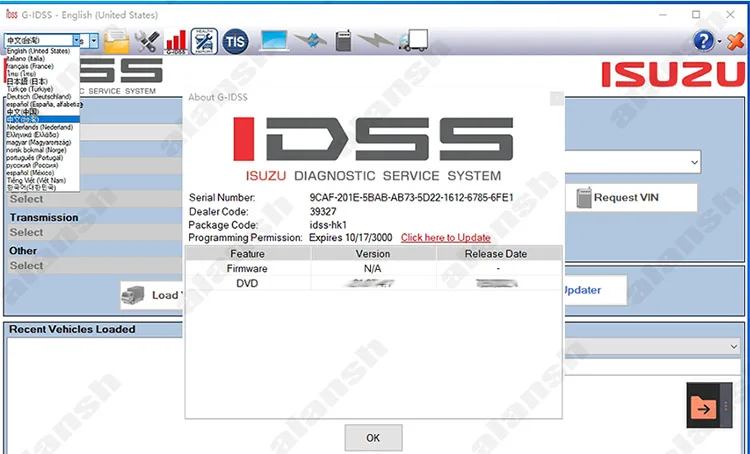Click the blue sync arrows connection icon
Viewport: 750px width, 454px height.
pos(310,41)
